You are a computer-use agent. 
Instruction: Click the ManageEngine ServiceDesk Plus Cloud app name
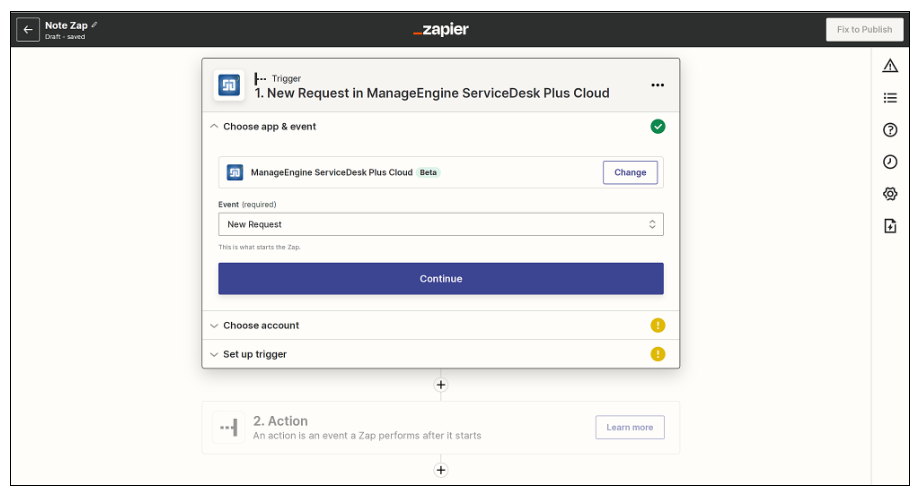pyautogui.click(x=331, y=172)
